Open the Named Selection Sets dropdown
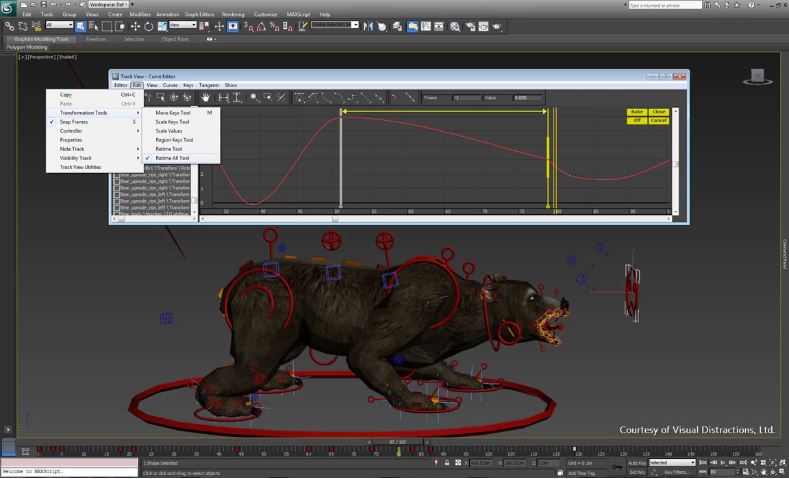Viewport: 789px width, 479px height. pos(335,25)
